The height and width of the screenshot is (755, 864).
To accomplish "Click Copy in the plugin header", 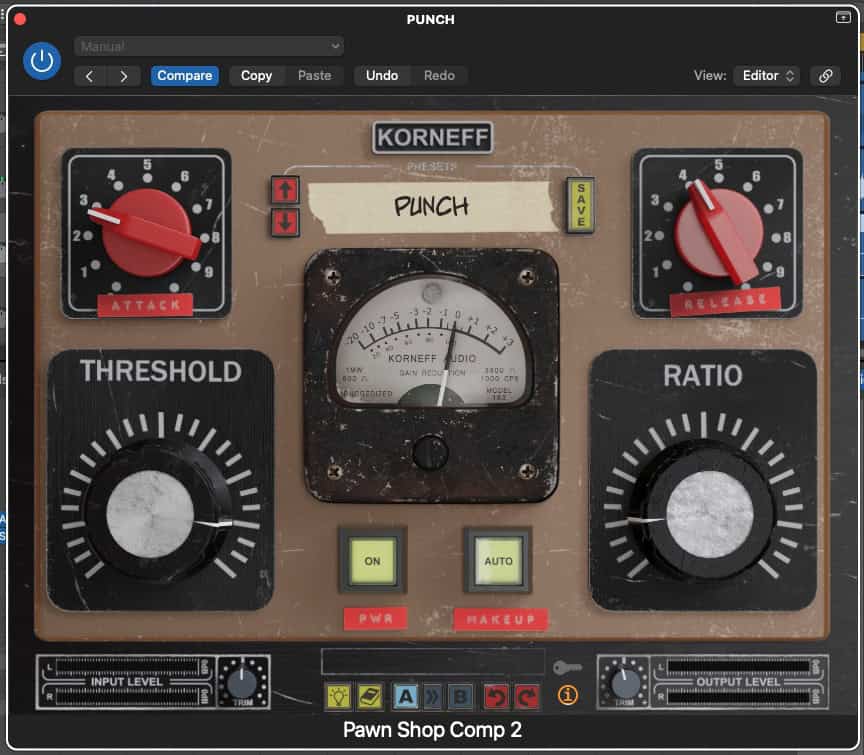I will tap(256, 76).
